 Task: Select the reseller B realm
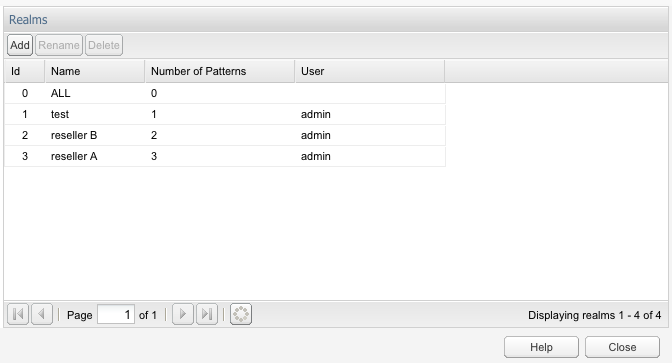tap(225, 135)
